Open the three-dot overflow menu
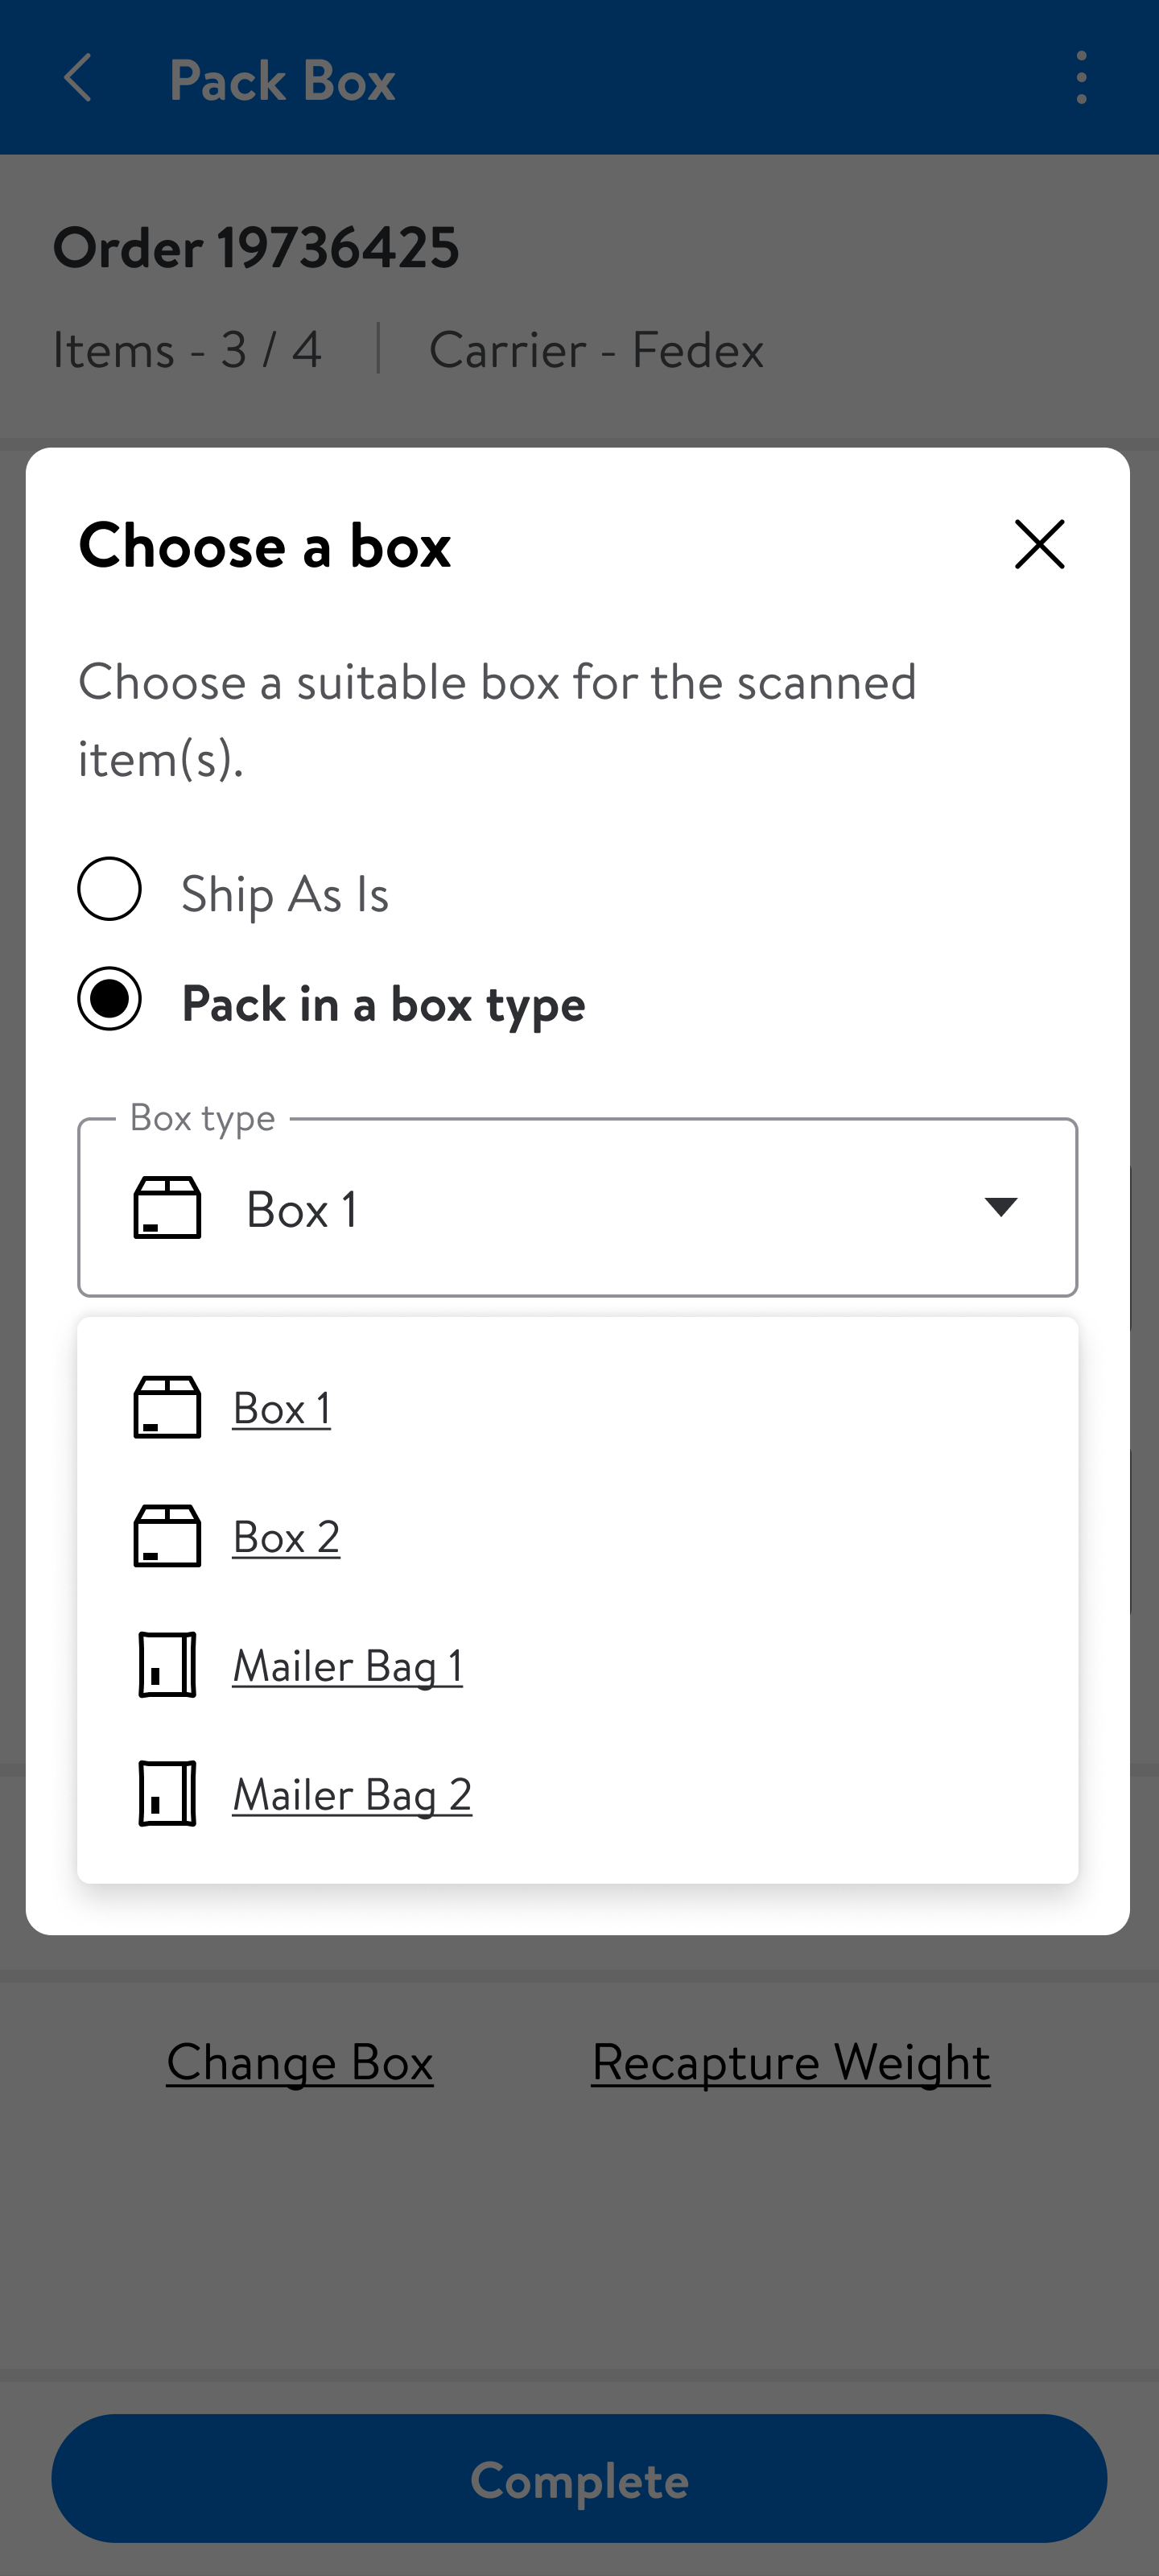1159x2576 pixels. (1081, 78)
